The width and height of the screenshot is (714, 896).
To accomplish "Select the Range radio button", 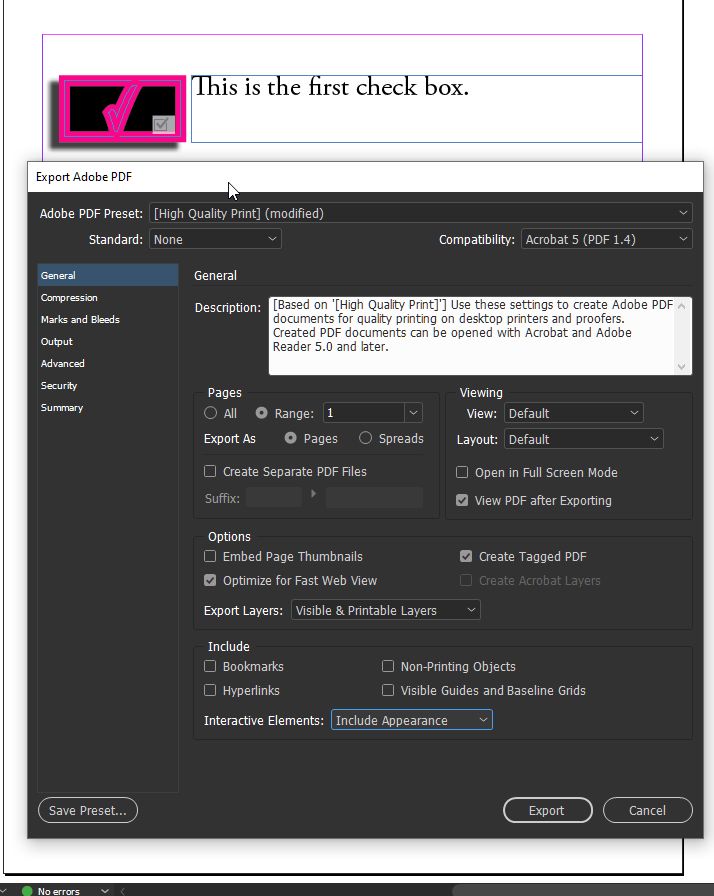I will [x=261, y=413].
